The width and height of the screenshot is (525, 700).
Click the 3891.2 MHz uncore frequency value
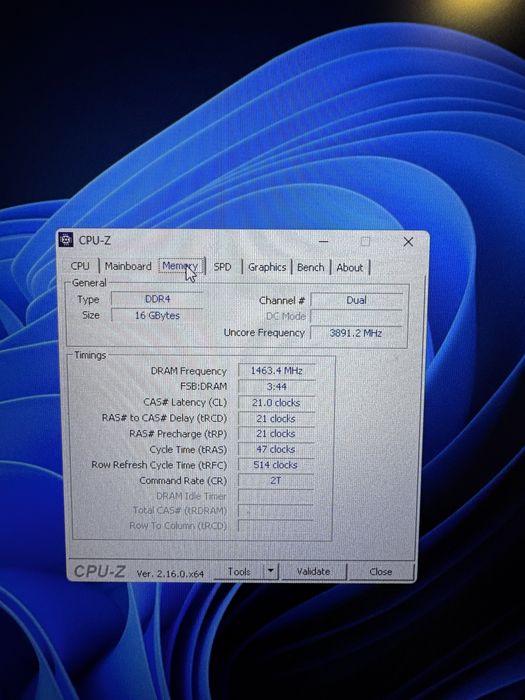[356, 333]
